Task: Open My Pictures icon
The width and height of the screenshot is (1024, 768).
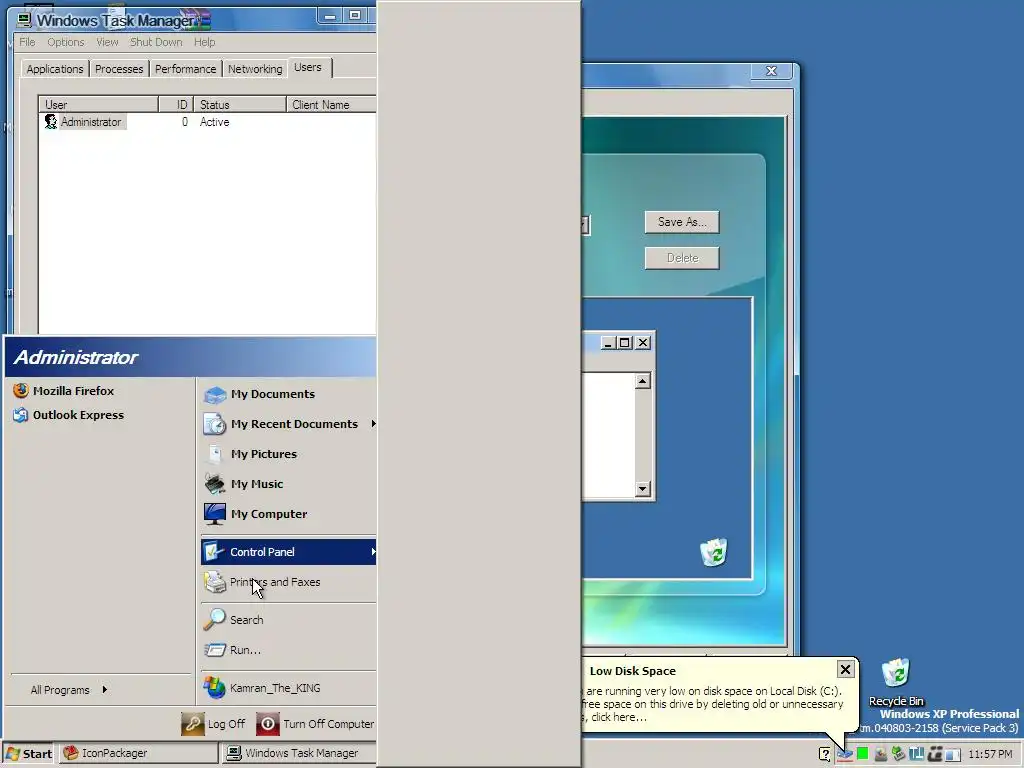Action: click(x=214, y=454)
